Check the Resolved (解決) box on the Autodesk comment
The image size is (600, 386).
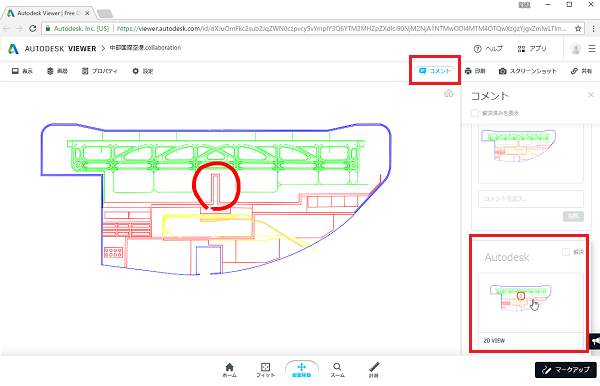[566, 252]
